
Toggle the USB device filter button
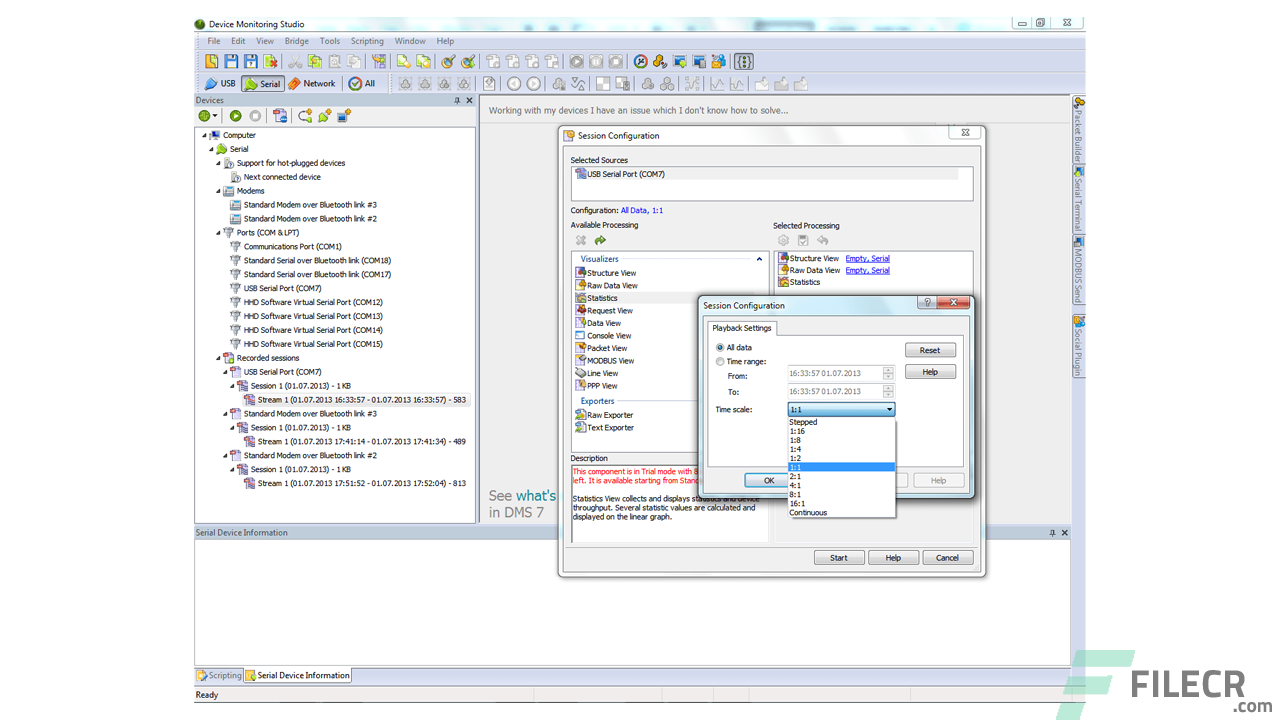pos(220,84)
